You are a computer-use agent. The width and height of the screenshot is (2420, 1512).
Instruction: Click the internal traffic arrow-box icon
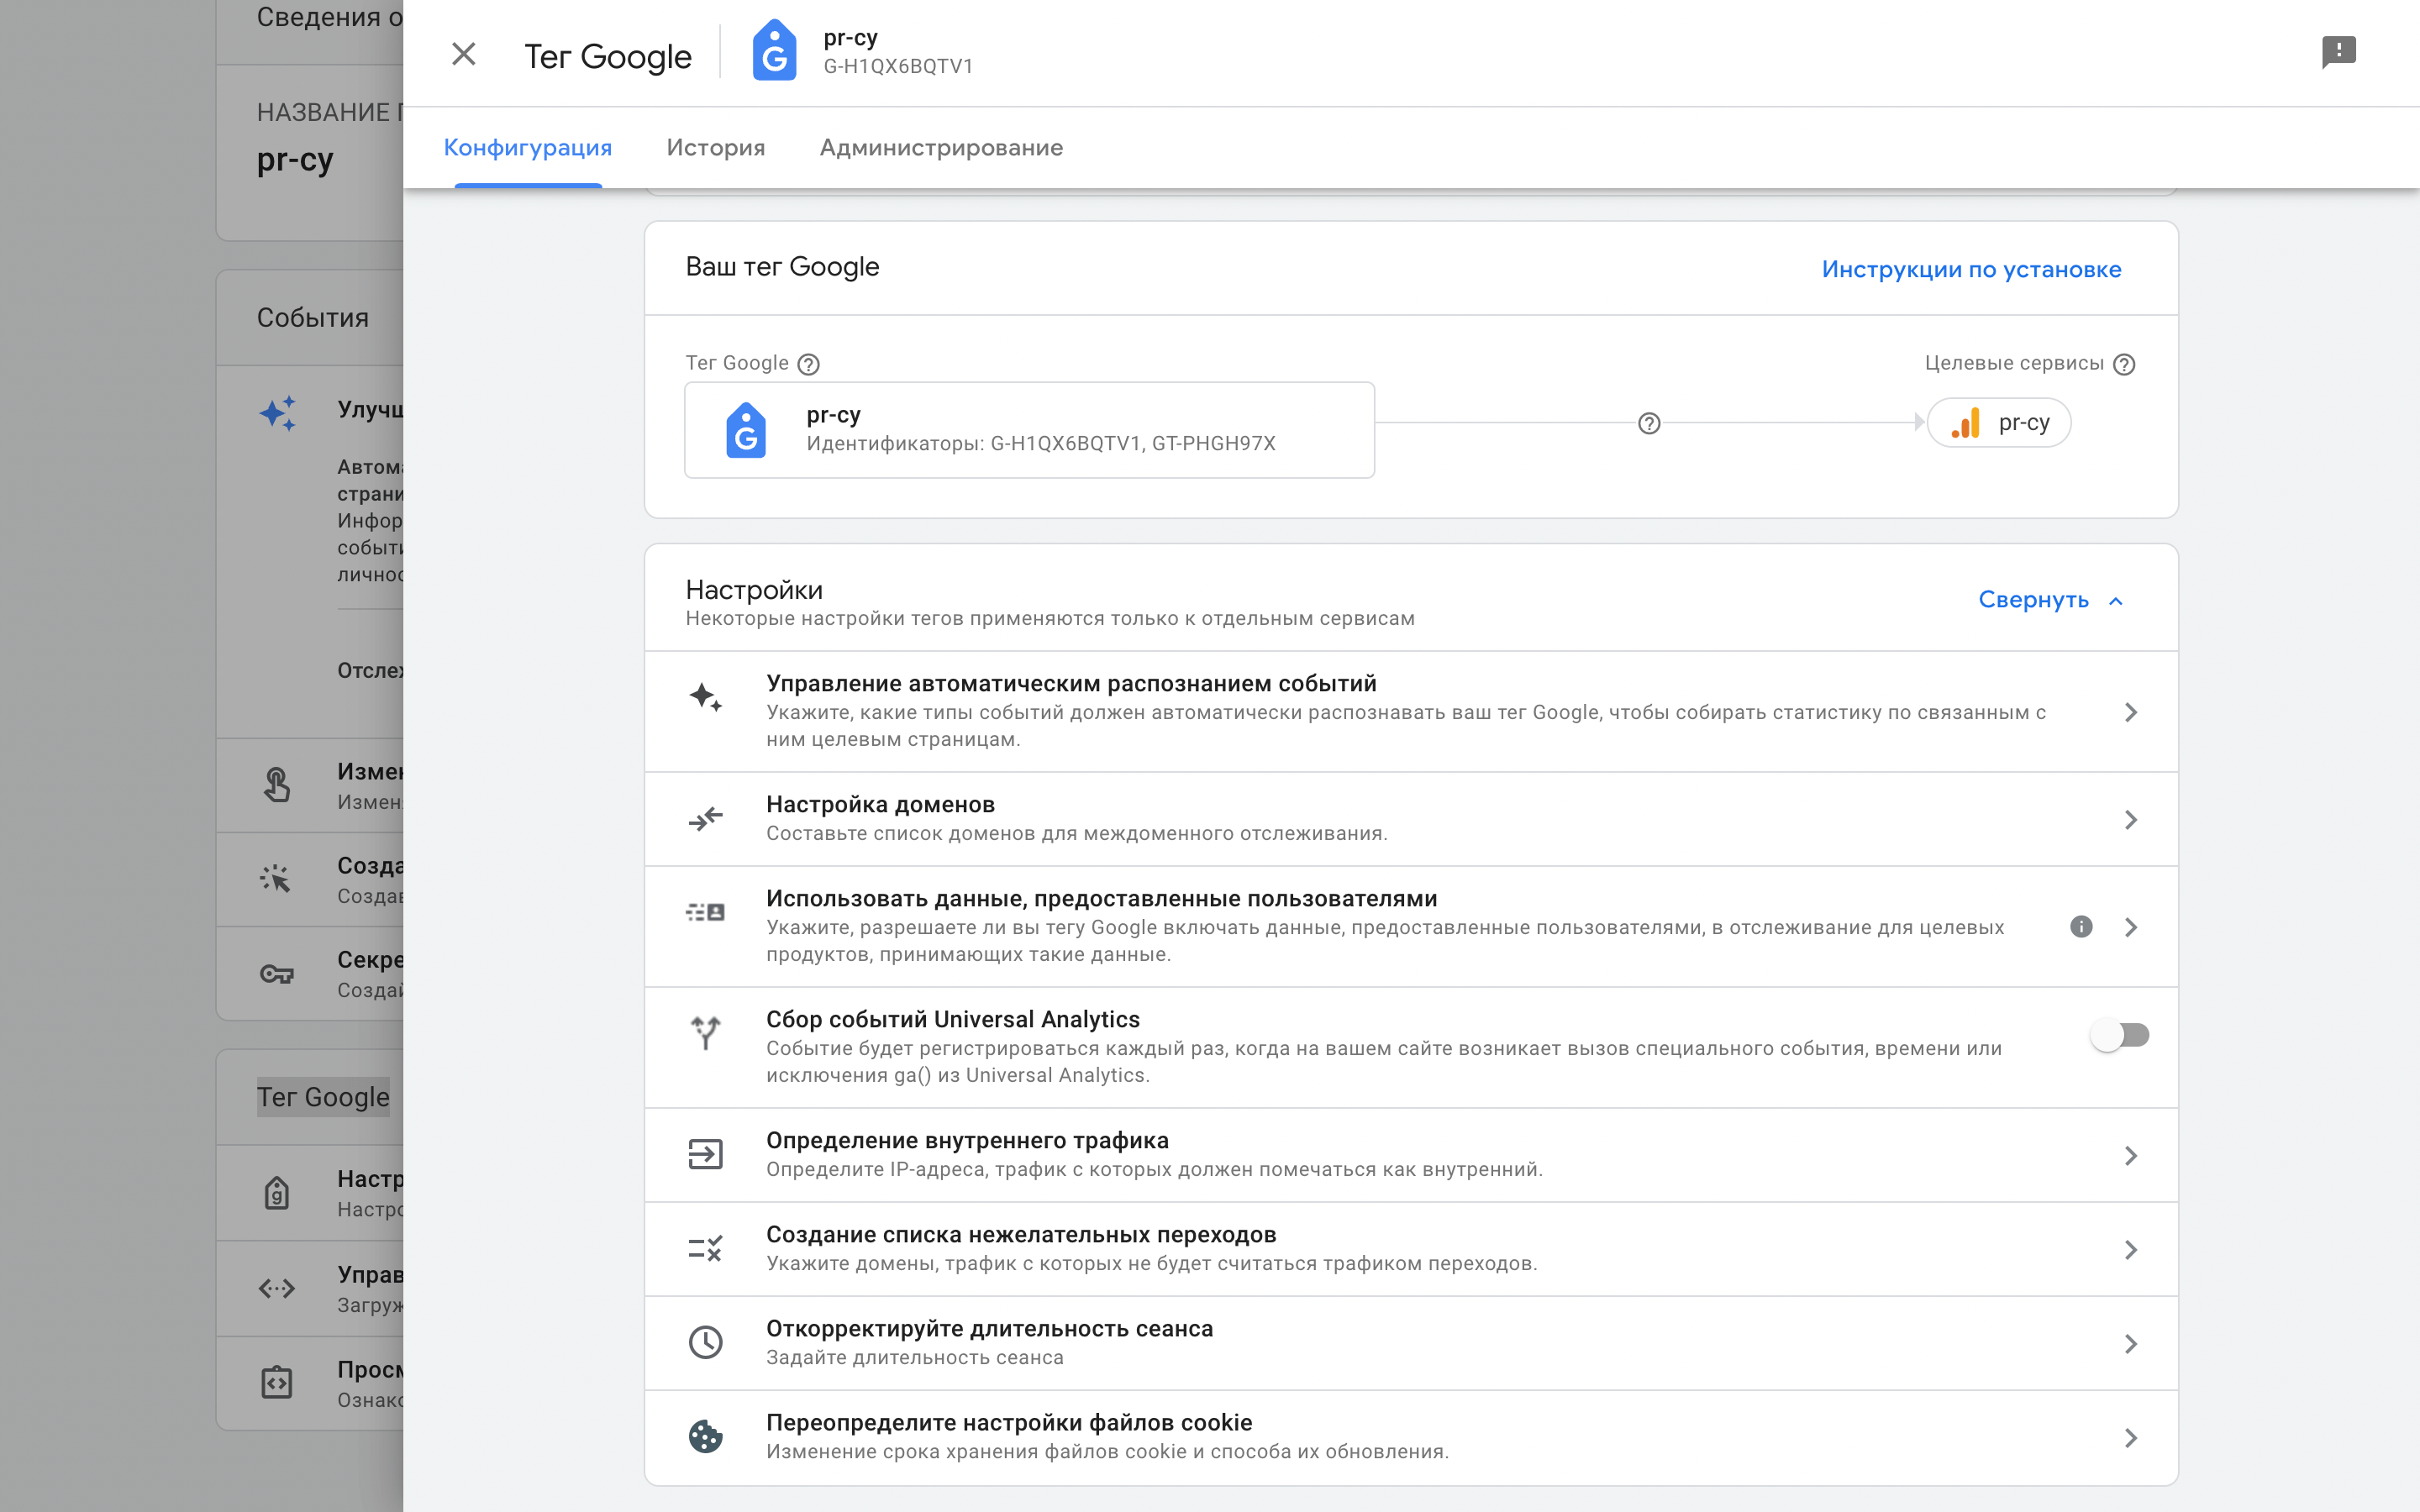tap(705, 1155)
